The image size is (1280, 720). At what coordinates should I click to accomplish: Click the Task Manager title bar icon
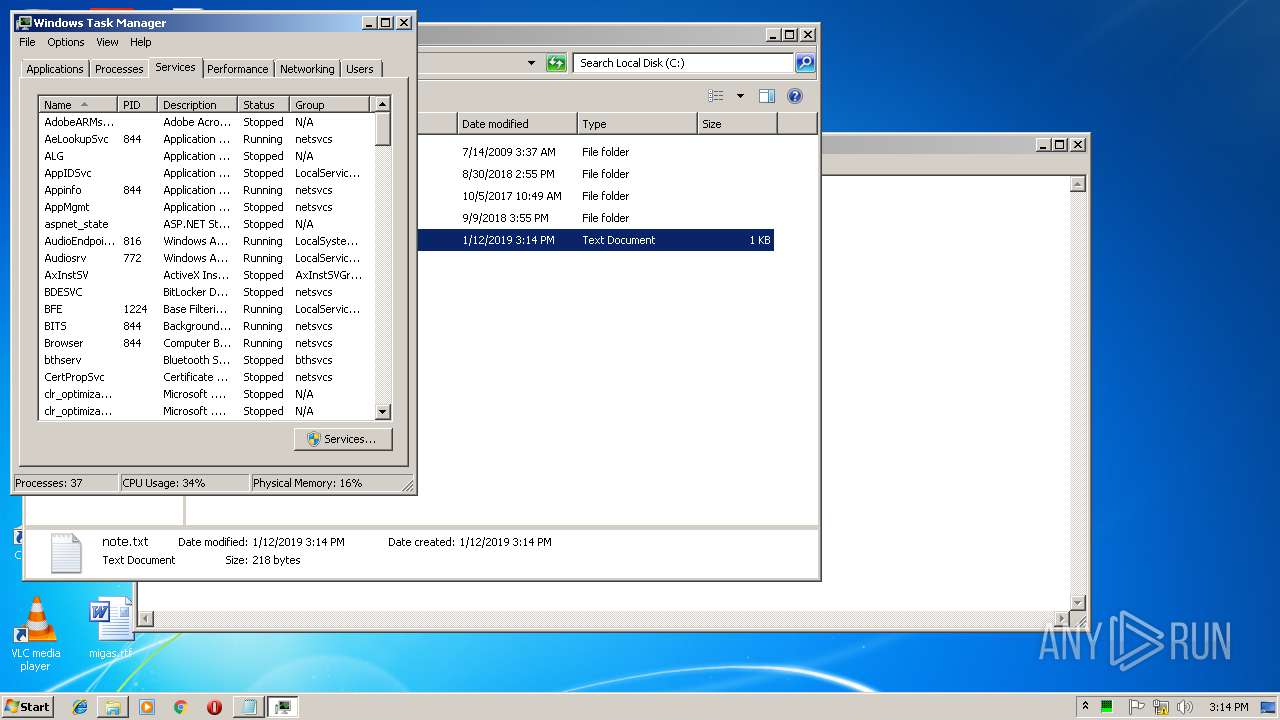(24, 22)
